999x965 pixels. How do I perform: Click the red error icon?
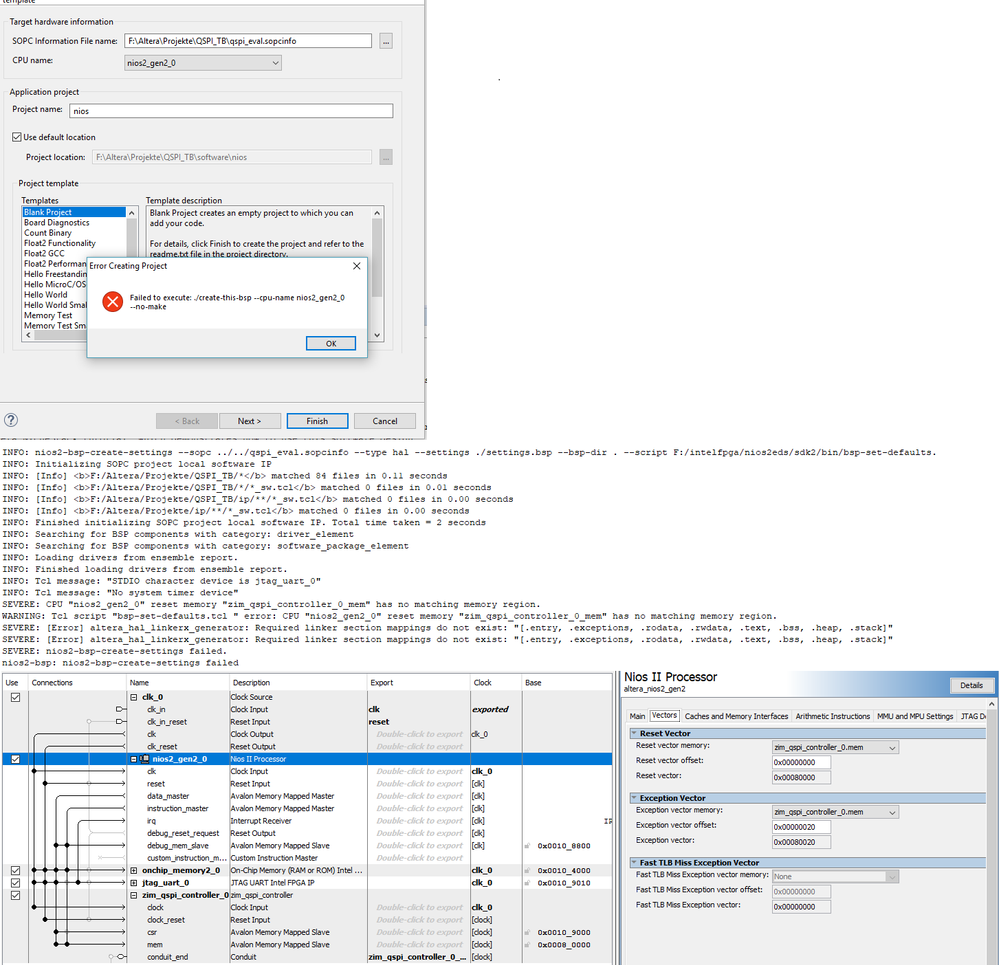(113, 301)
